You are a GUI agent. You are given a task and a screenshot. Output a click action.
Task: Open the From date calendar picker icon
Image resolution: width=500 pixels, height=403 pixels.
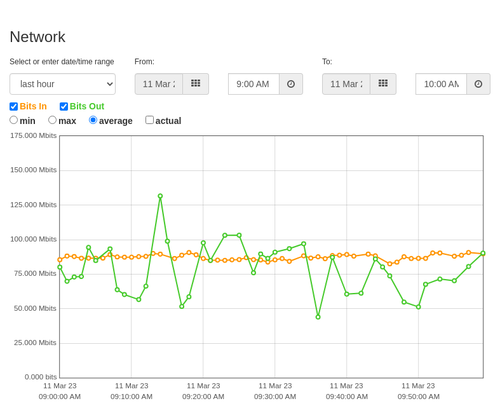pyautogui.click(x=196, y=84)
